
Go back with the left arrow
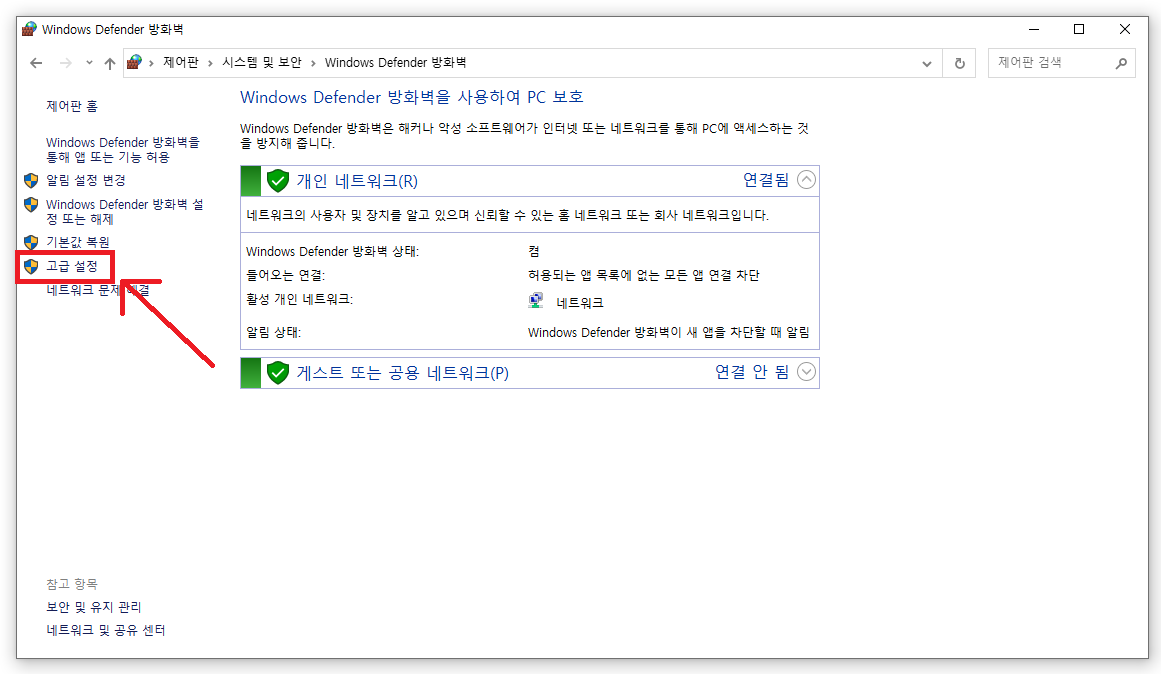(36, 63)
